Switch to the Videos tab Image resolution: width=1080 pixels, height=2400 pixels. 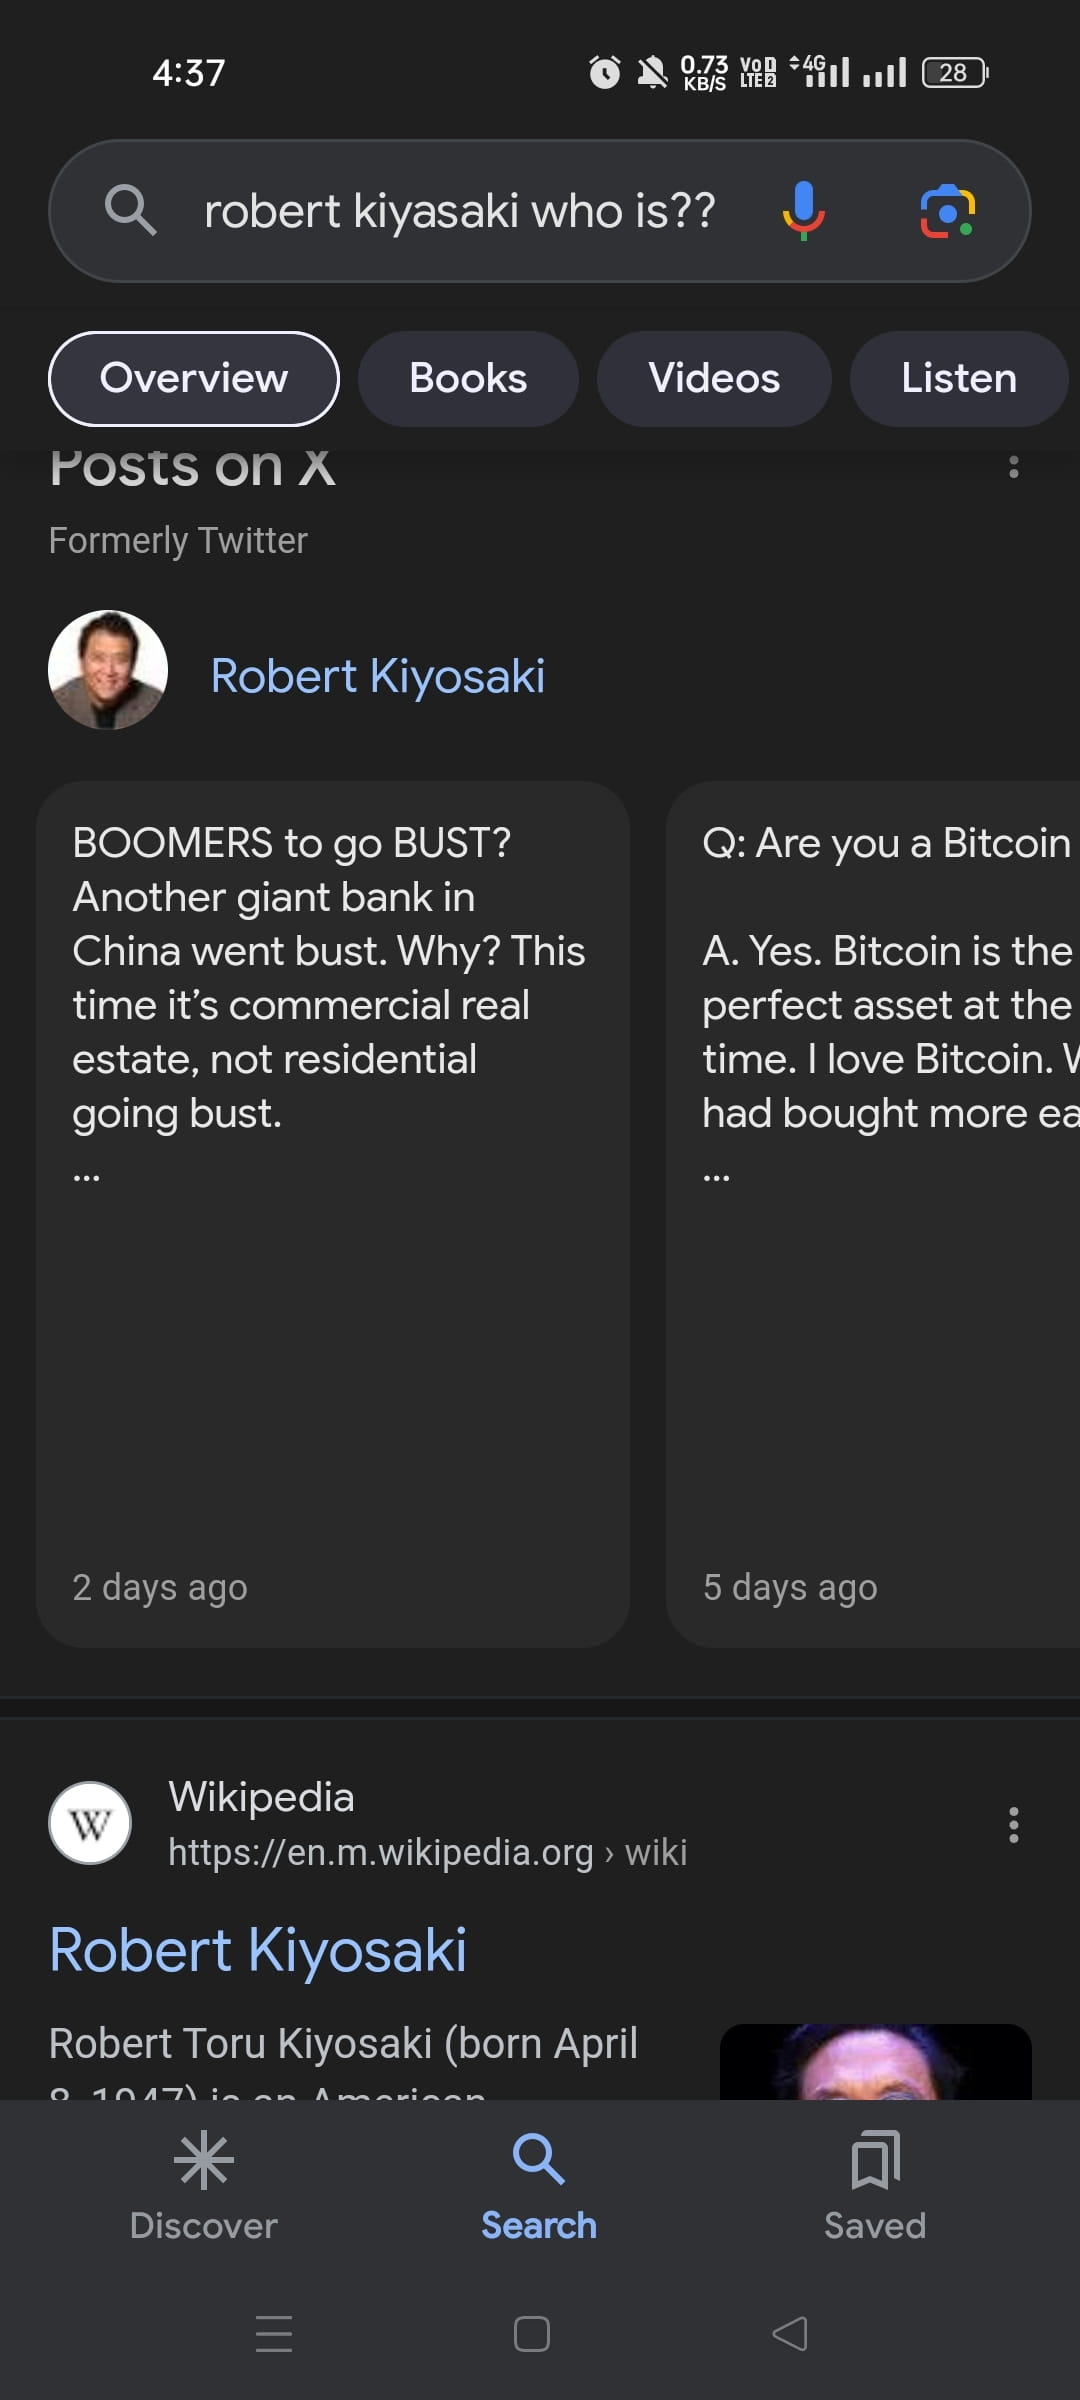coord(715,378)
